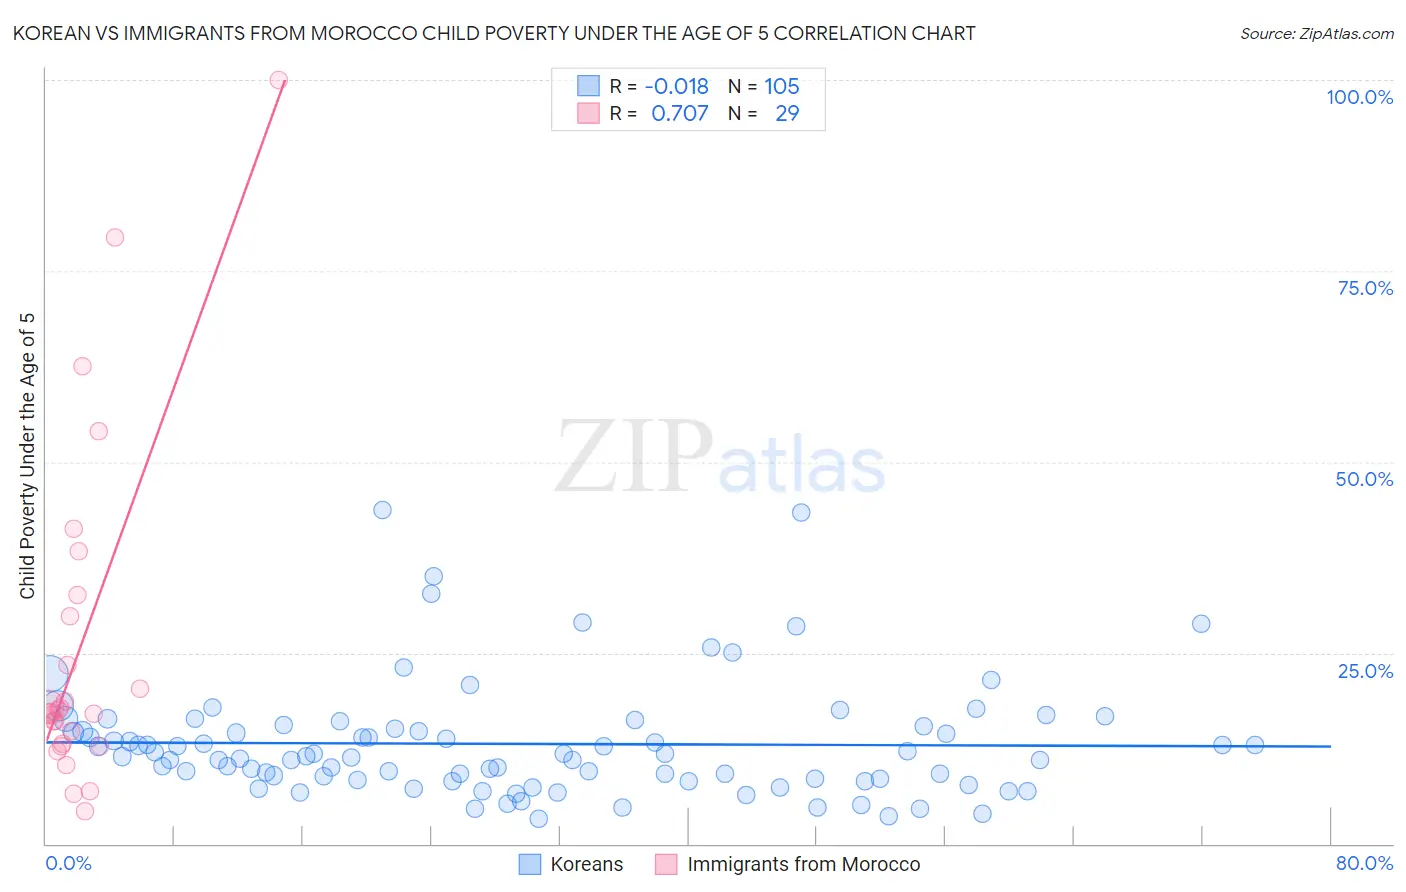Select the Koreans legend label

pos(587,864)
